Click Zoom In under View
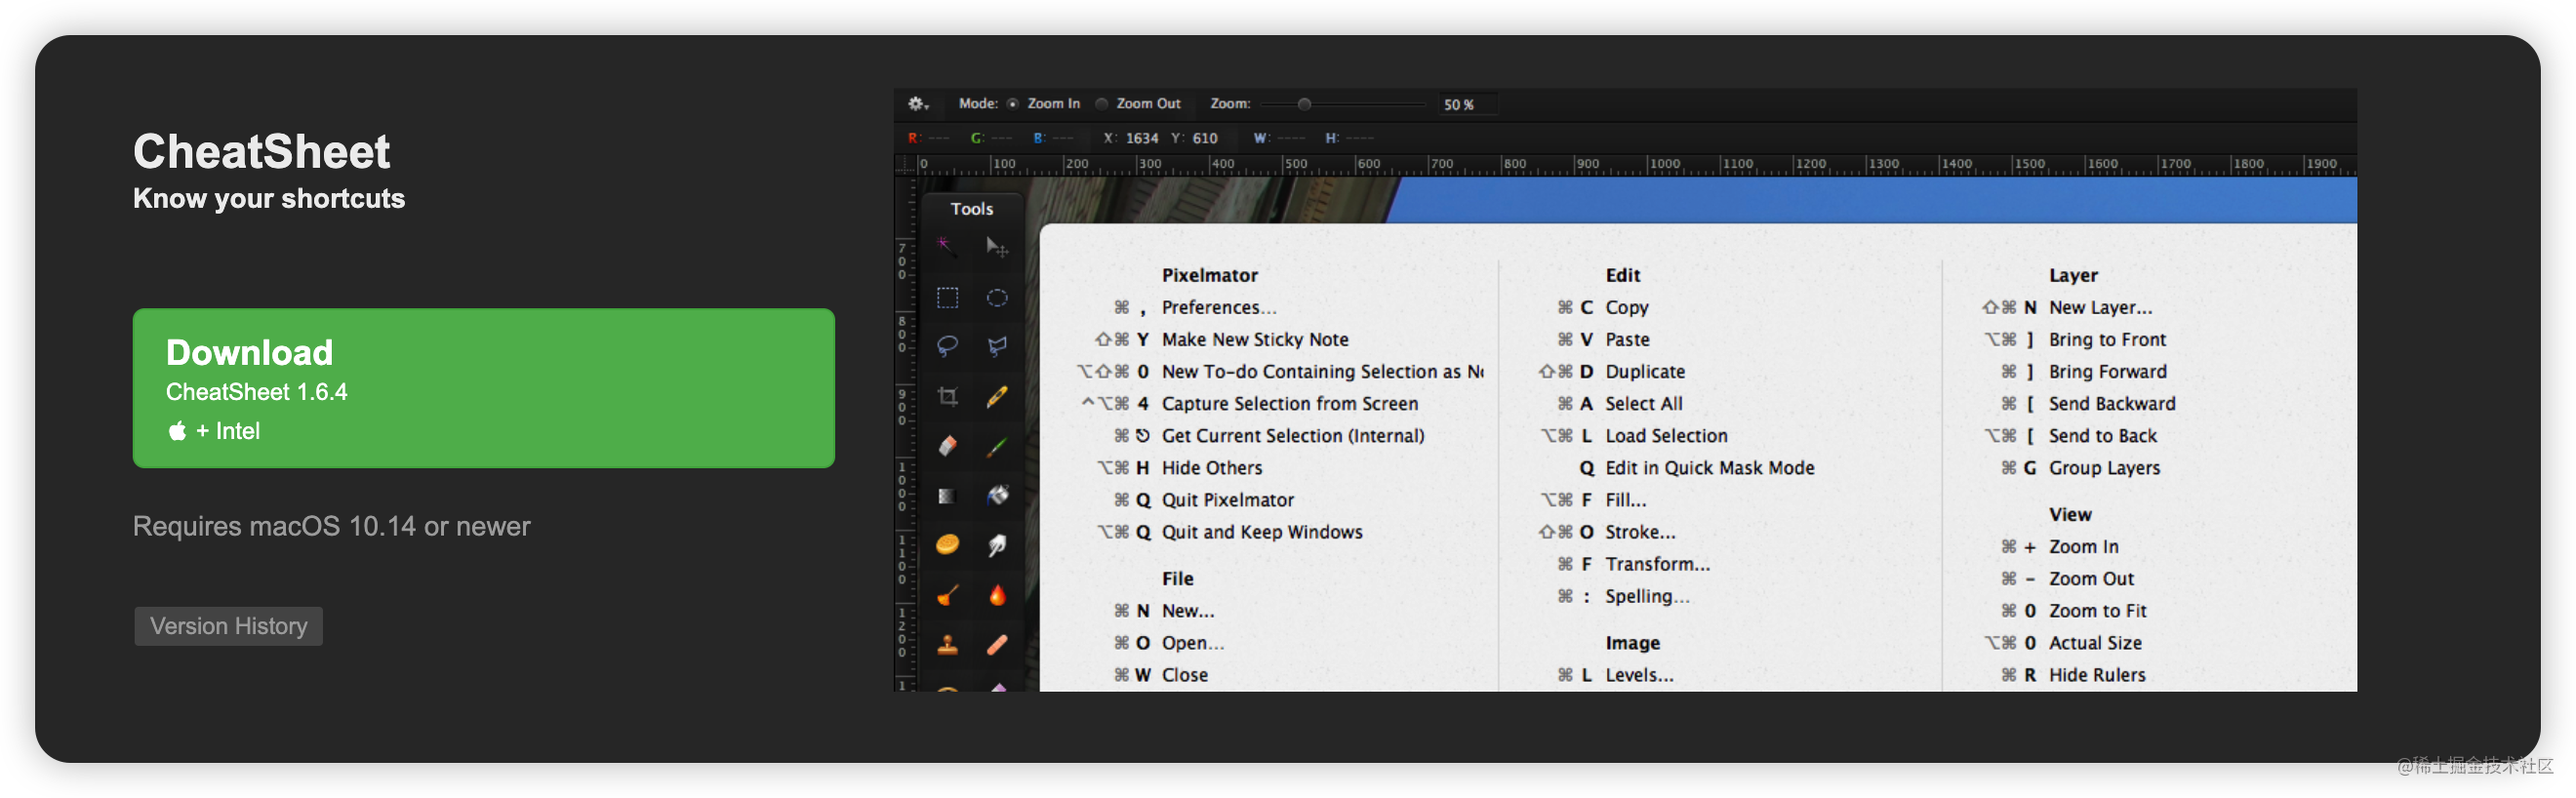Screen dimensions: 2576x798 pyautogui.click(x=2083, y=546)
